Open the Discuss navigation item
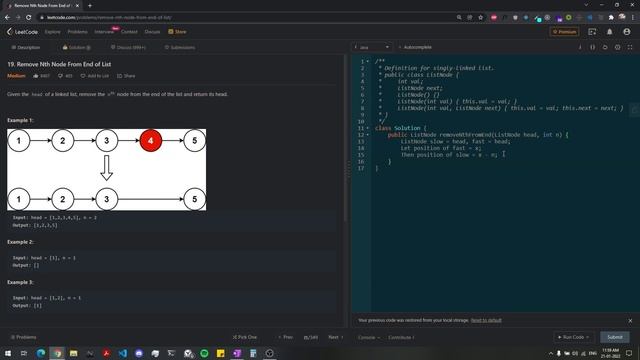The width and height of the screenshot is (640, 360). 152,32
